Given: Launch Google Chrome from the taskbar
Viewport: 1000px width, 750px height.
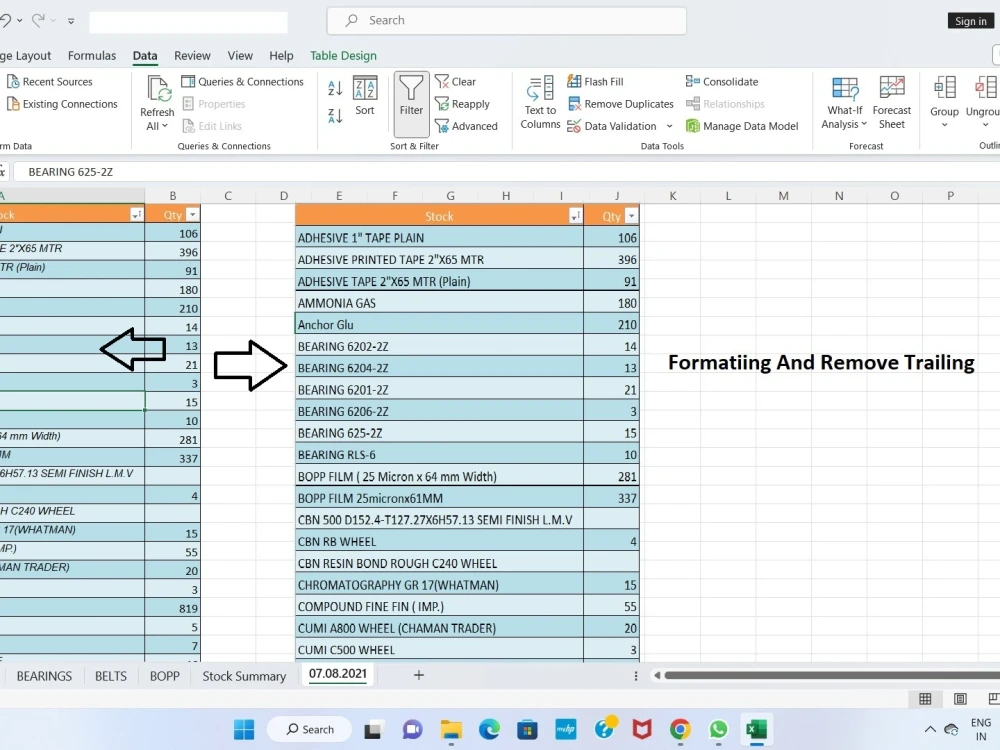Looking at the screenshot, I should point(680,729).
